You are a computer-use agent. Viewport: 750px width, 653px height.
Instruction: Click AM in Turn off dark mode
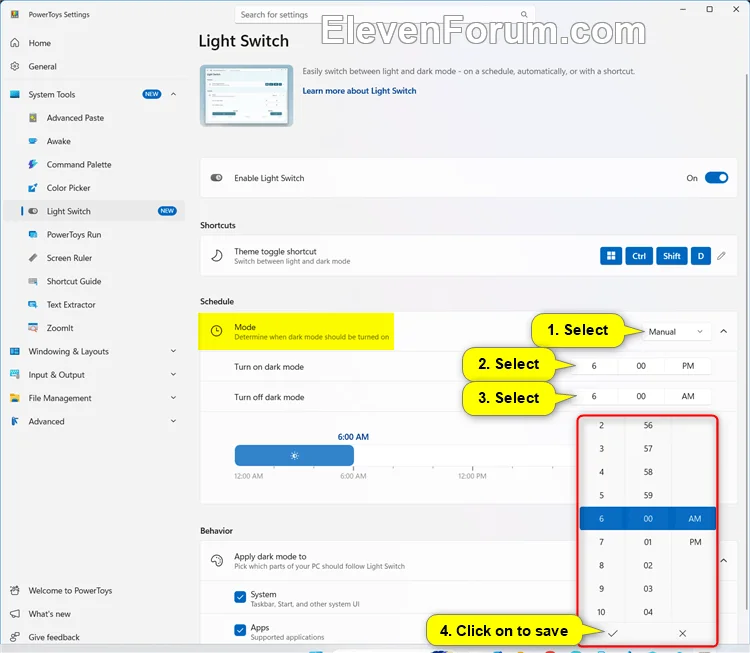pos(688,396)
